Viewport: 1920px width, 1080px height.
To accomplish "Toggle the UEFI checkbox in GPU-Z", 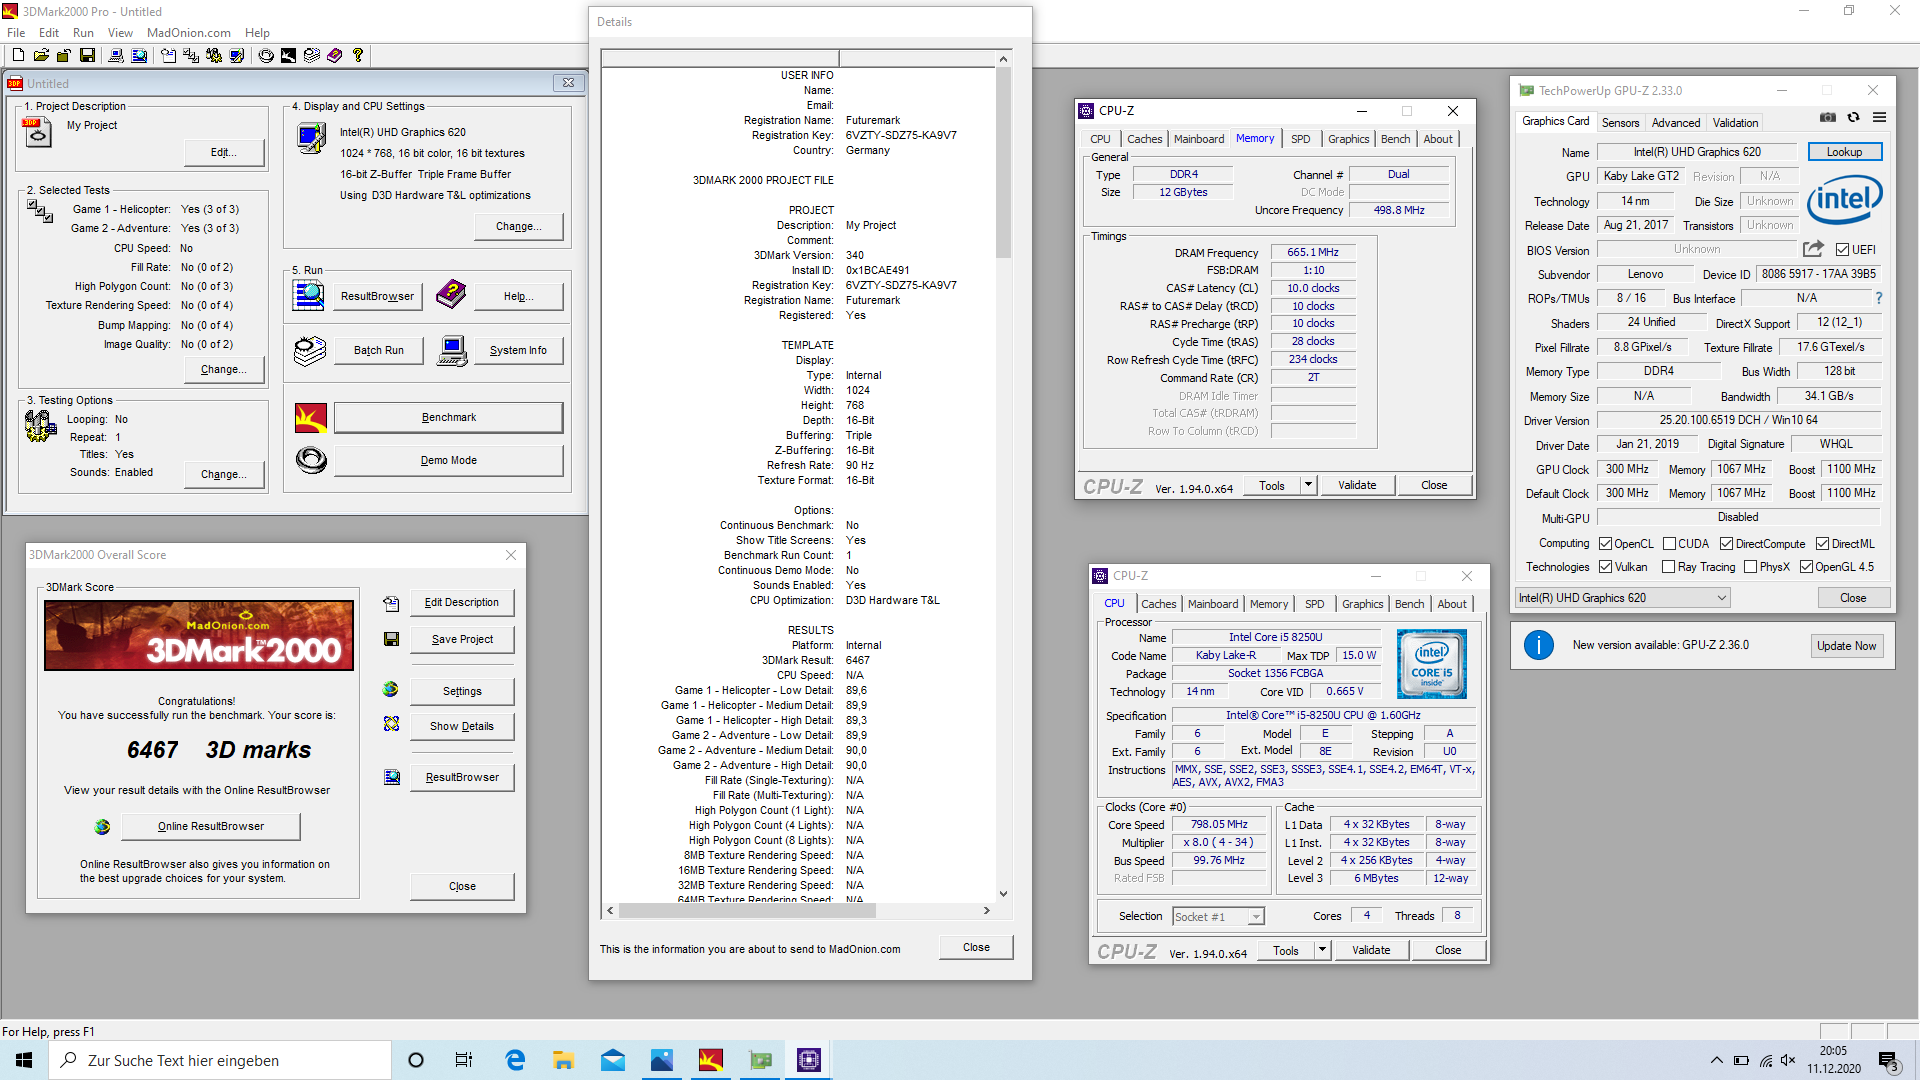I will coord(1843,250).
